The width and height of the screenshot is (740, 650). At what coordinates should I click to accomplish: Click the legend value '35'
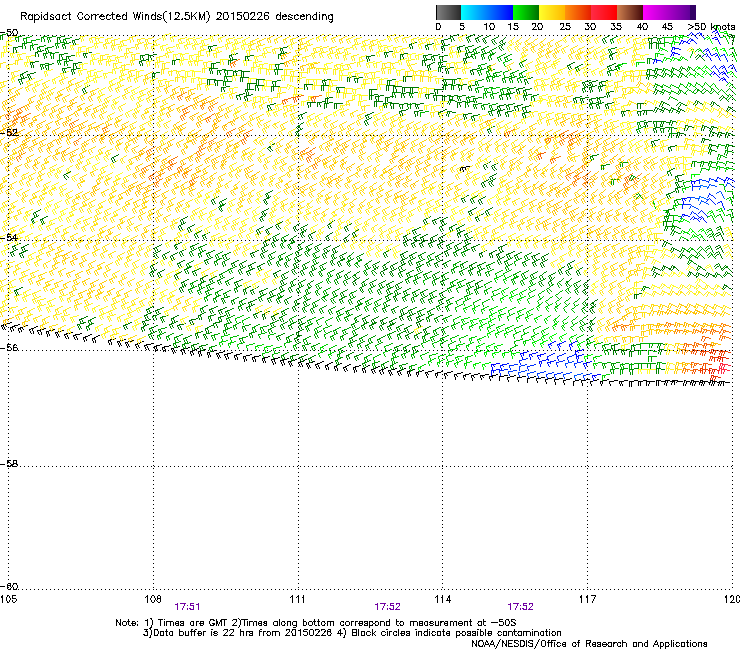[x=616, y=27]
